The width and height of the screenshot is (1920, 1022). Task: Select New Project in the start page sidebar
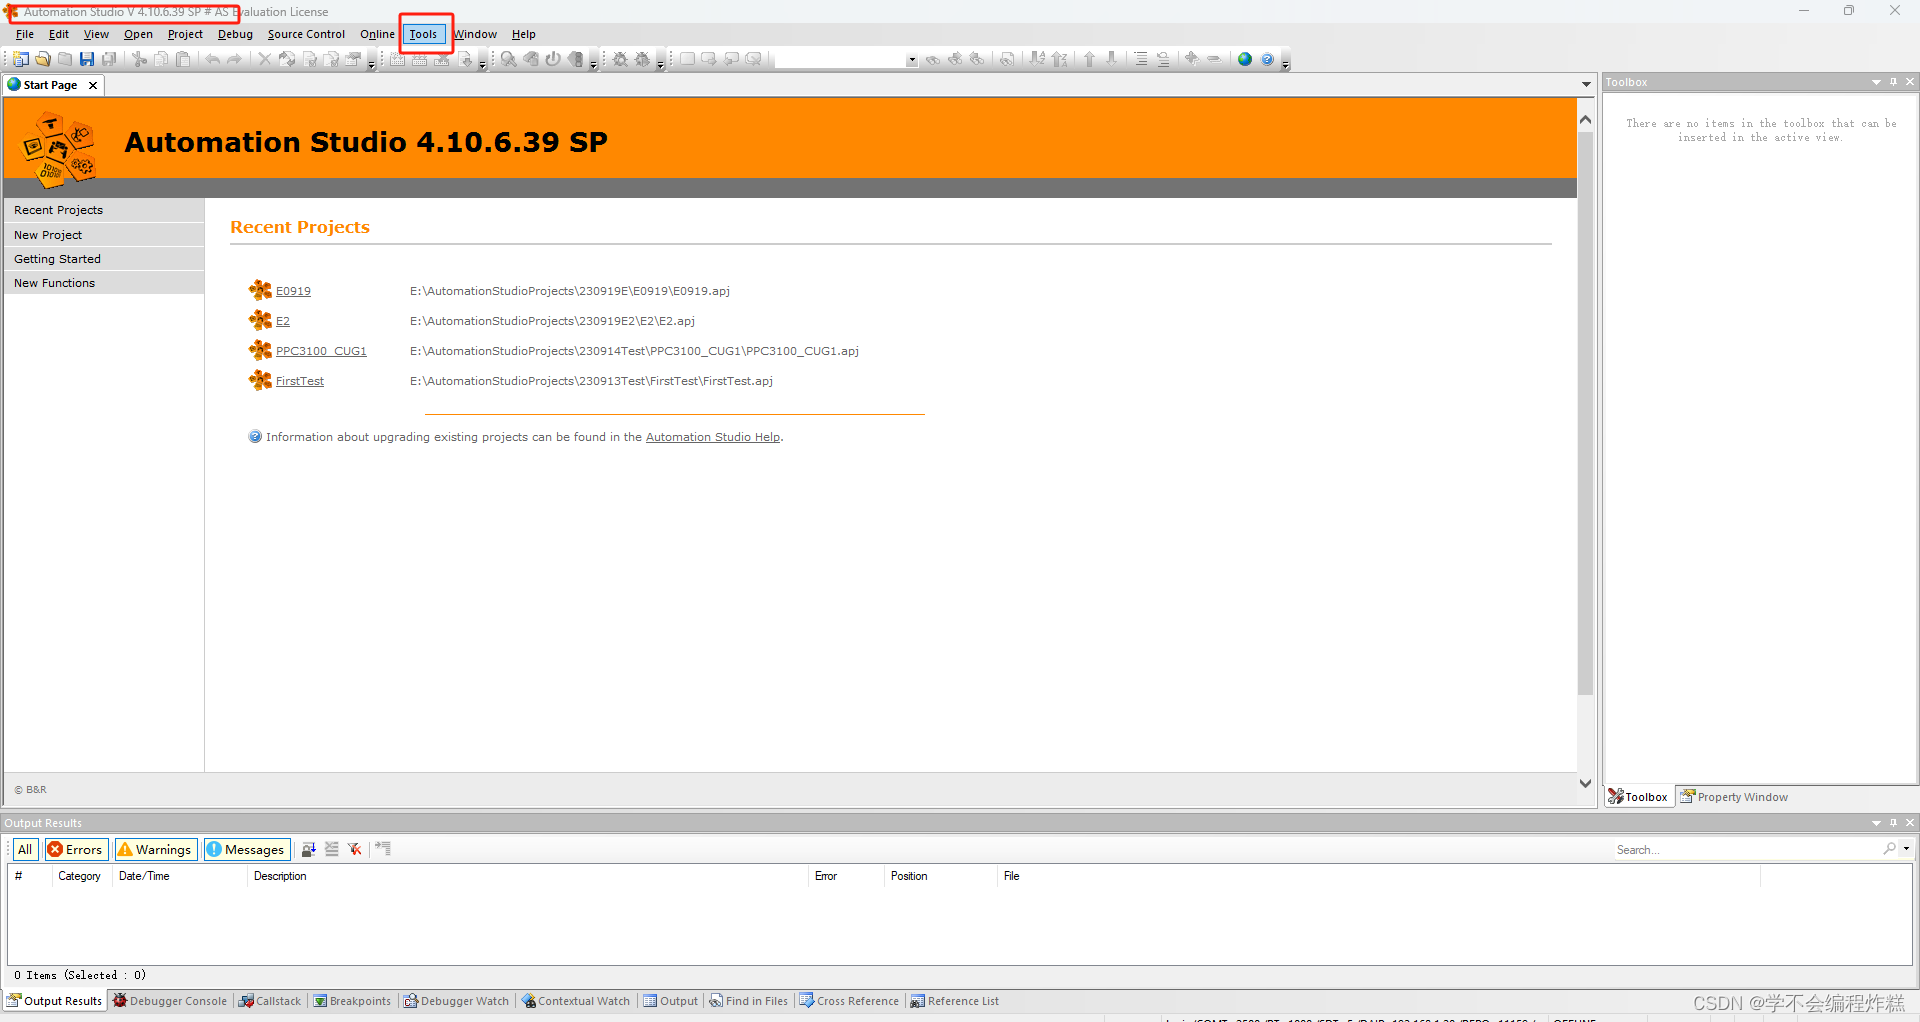tap(104, 235)
